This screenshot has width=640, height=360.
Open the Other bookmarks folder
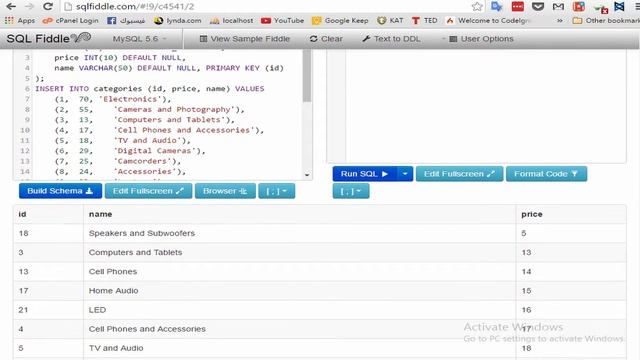pos(606,20)
